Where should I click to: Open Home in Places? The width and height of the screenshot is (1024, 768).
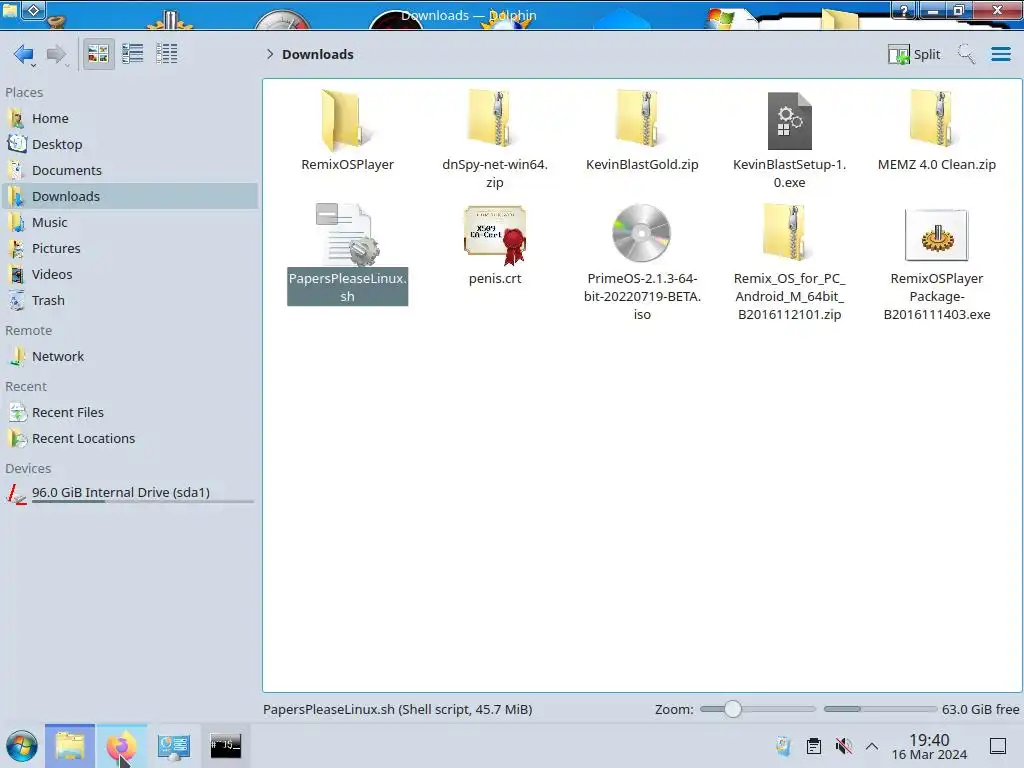130,118
